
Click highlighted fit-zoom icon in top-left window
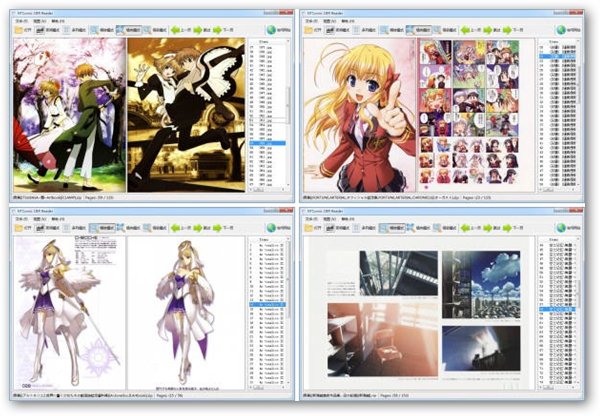tap(121, 30)
